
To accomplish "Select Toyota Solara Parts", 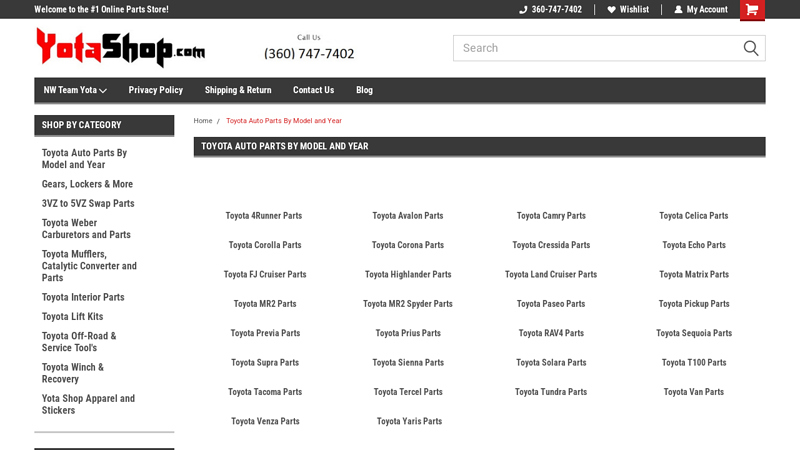I will (x=551, y=363).
